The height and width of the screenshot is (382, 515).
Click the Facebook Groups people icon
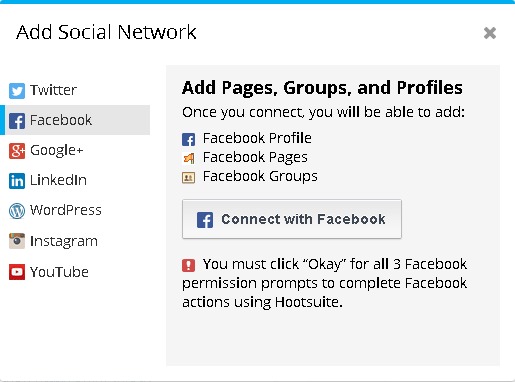pos(188,178)
